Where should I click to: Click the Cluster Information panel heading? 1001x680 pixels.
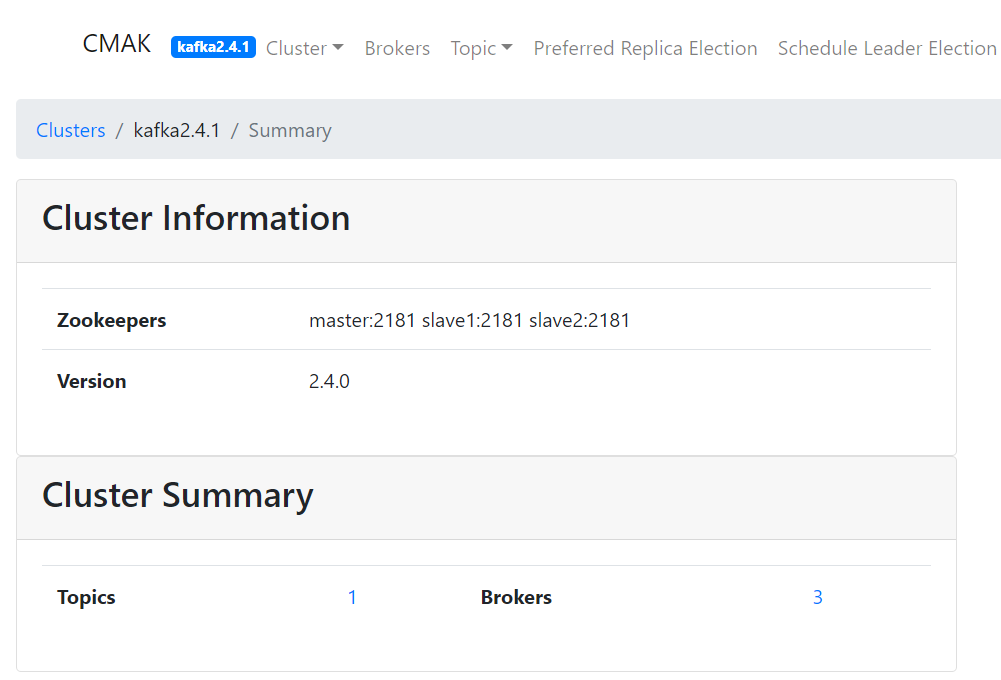196,218
